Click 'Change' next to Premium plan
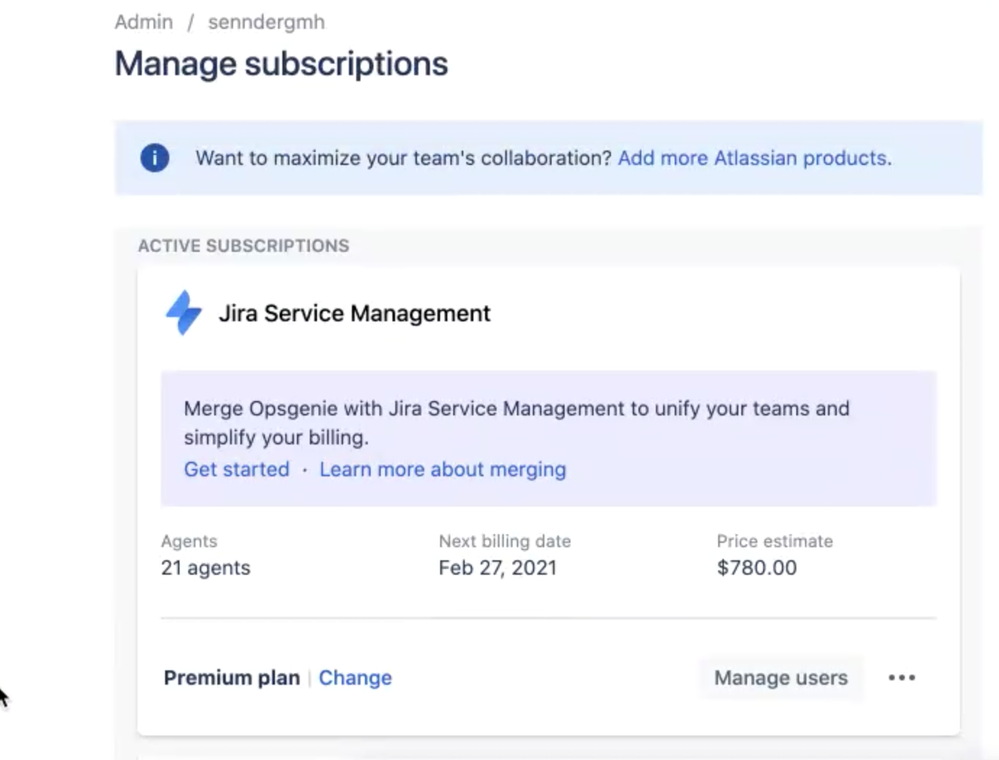 (355, 678)
